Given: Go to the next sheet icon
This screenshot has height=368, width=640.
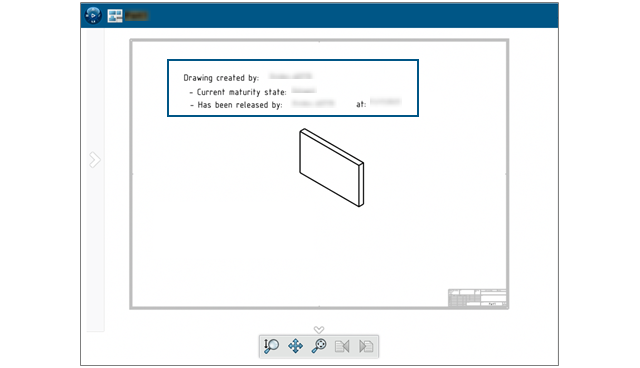Looking at the screenshot, I should [x=366, y=346].
